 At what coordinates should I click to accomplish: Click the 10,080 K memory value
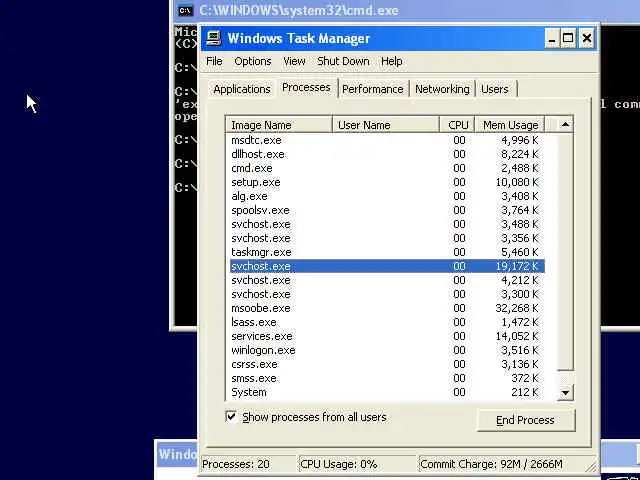(x=517, y=182)
